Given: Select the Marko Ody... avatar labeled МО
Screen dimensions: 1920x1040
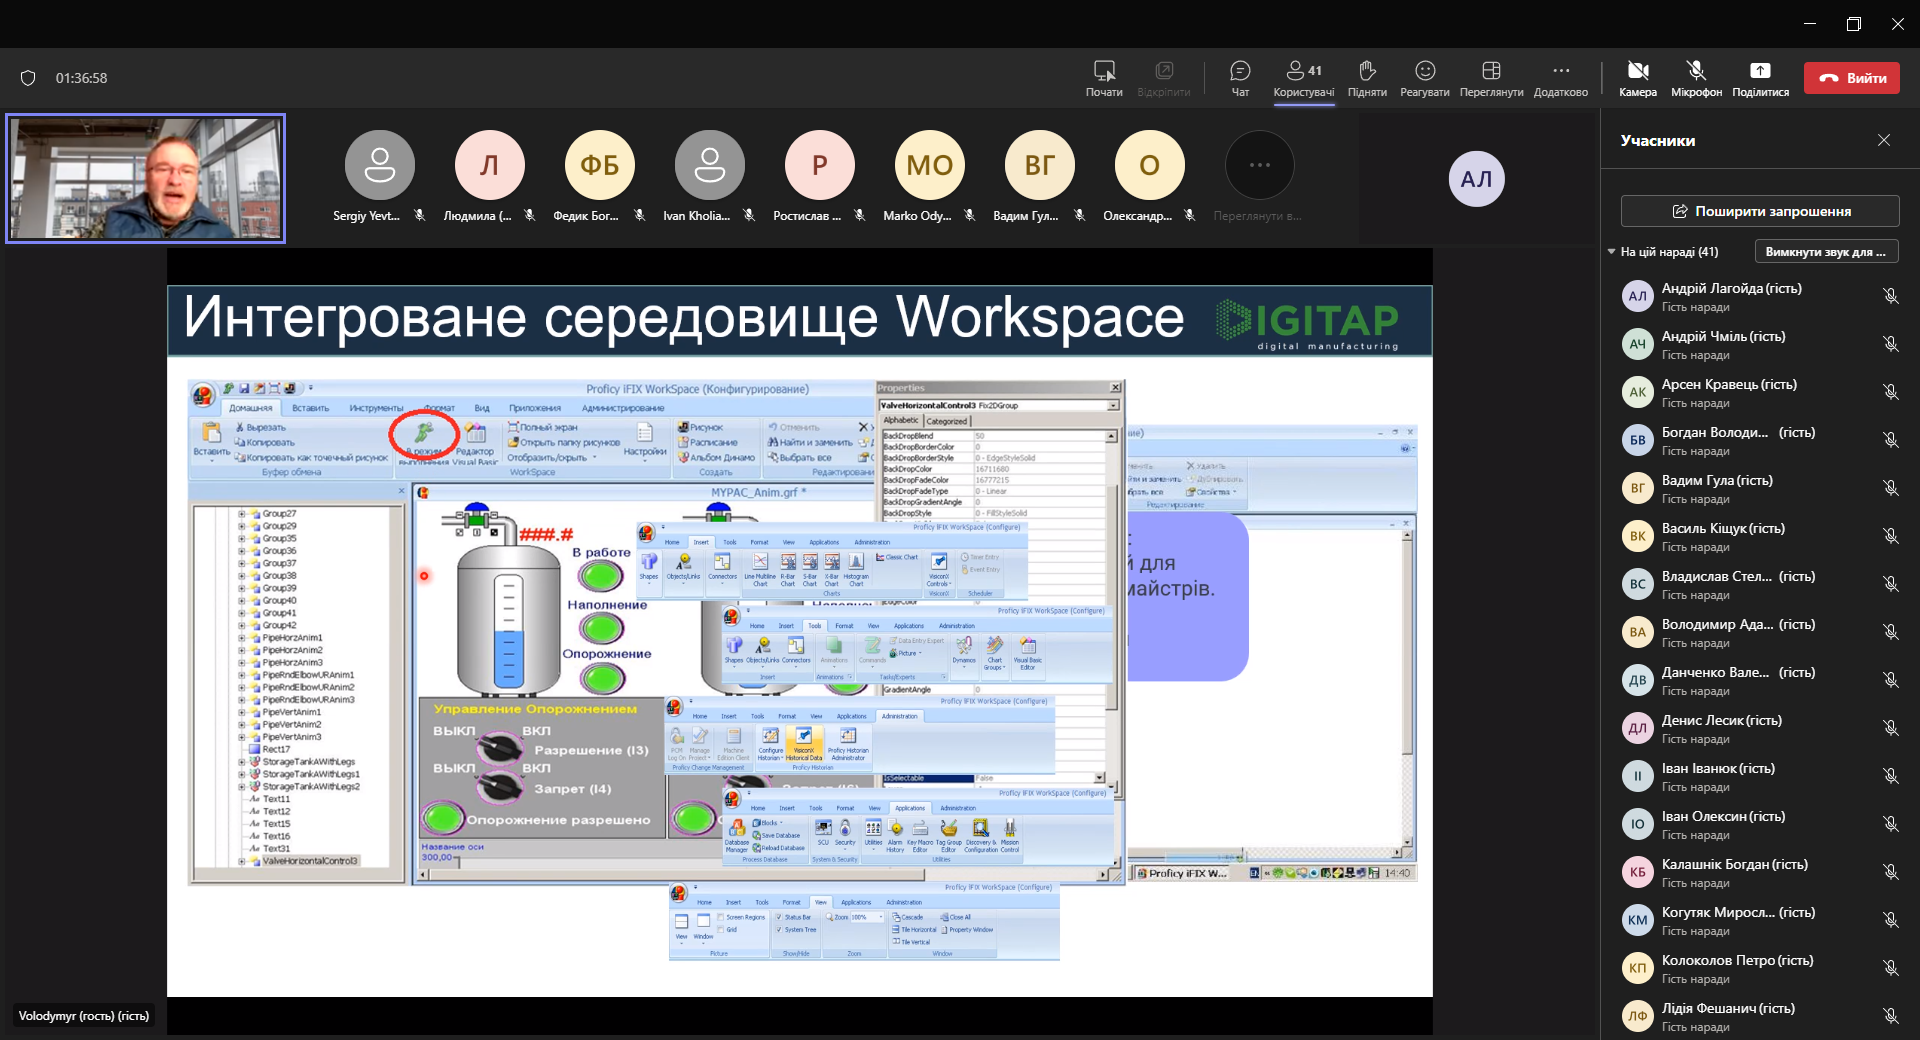Looking at the screenshot, I should point(930,165).
